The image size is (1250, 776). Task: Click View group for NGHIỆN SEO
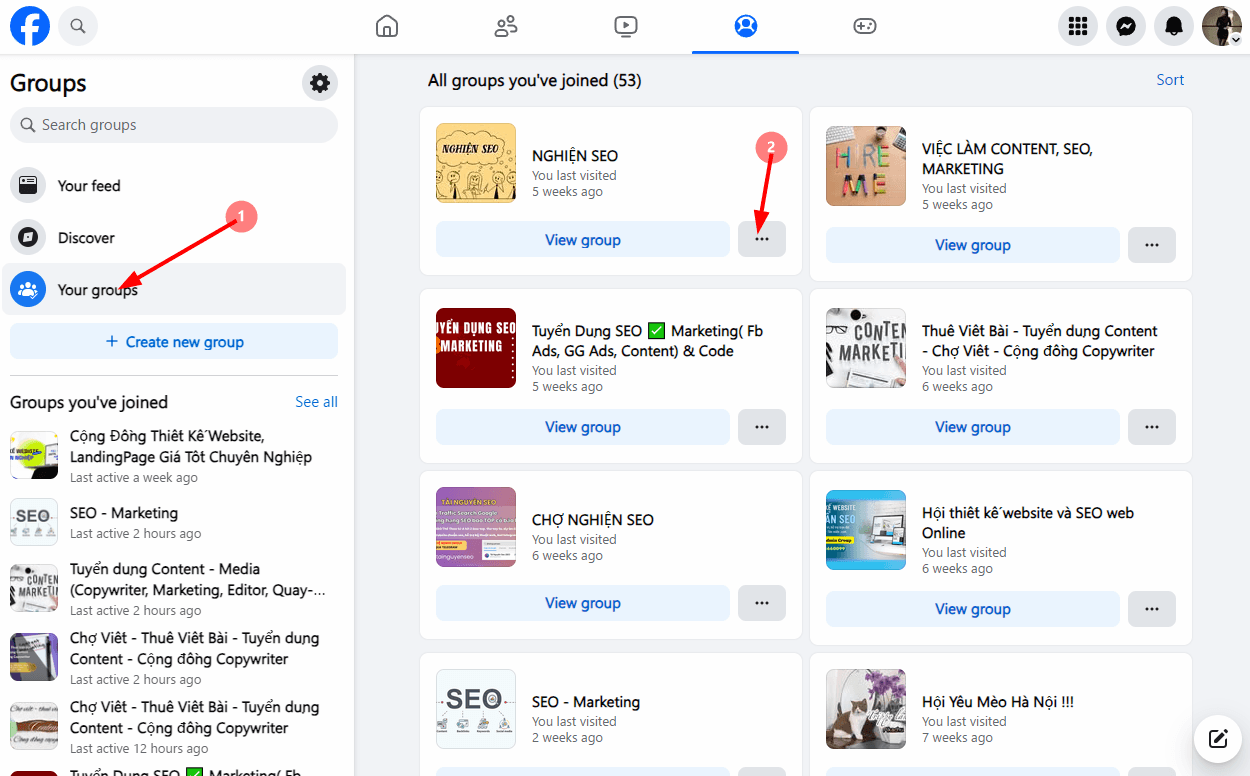[x=583, y=240]
